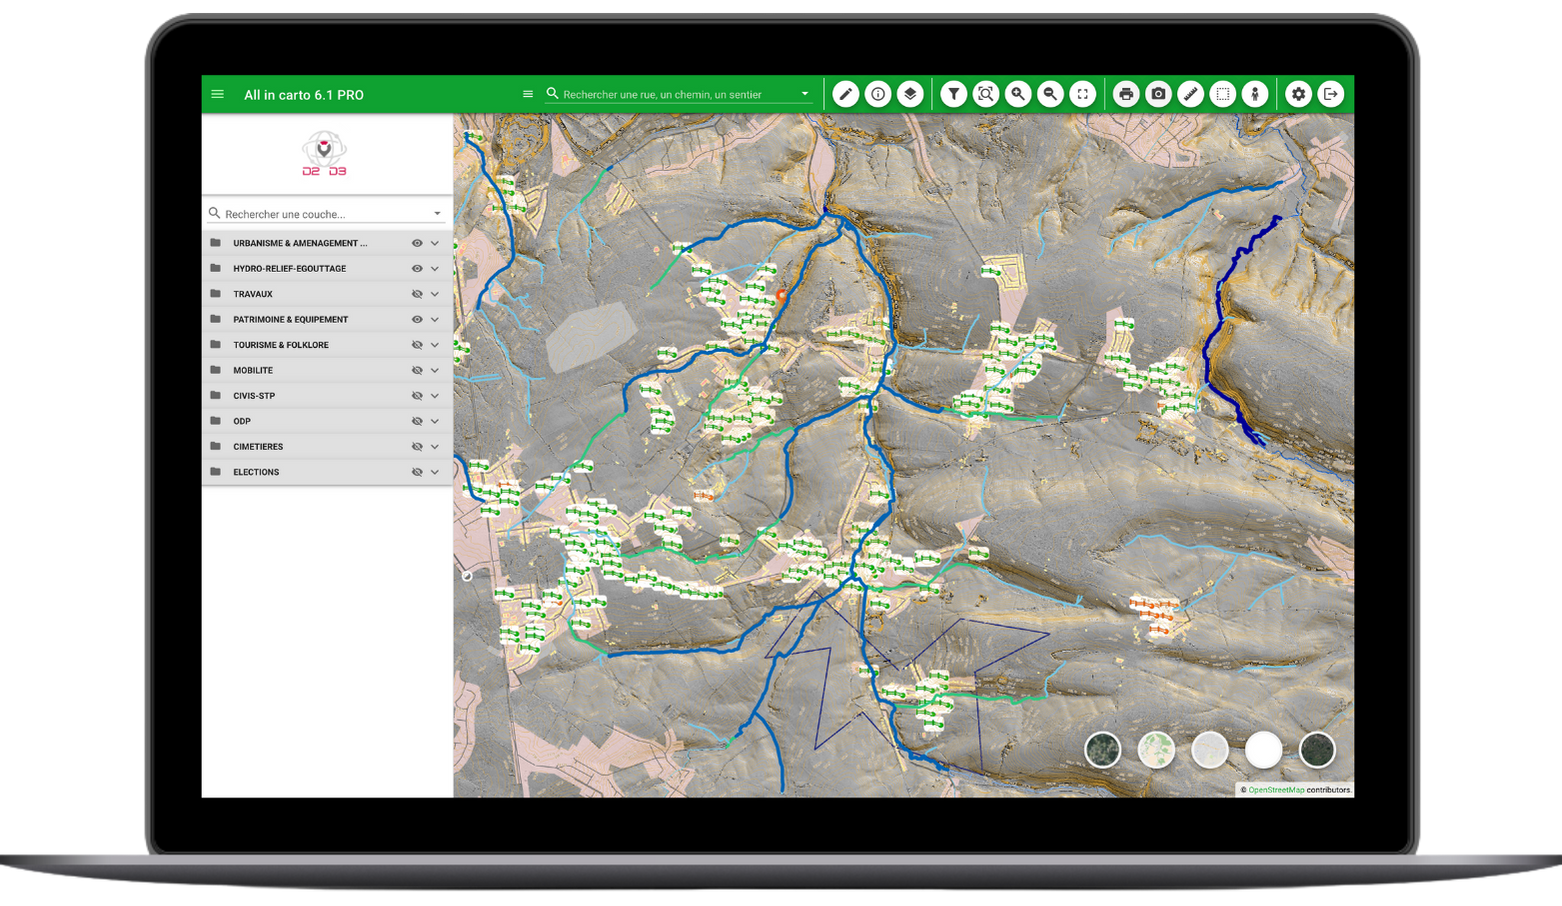
Task: Expand the MOBILITE folder chevron
Action: 435,371
